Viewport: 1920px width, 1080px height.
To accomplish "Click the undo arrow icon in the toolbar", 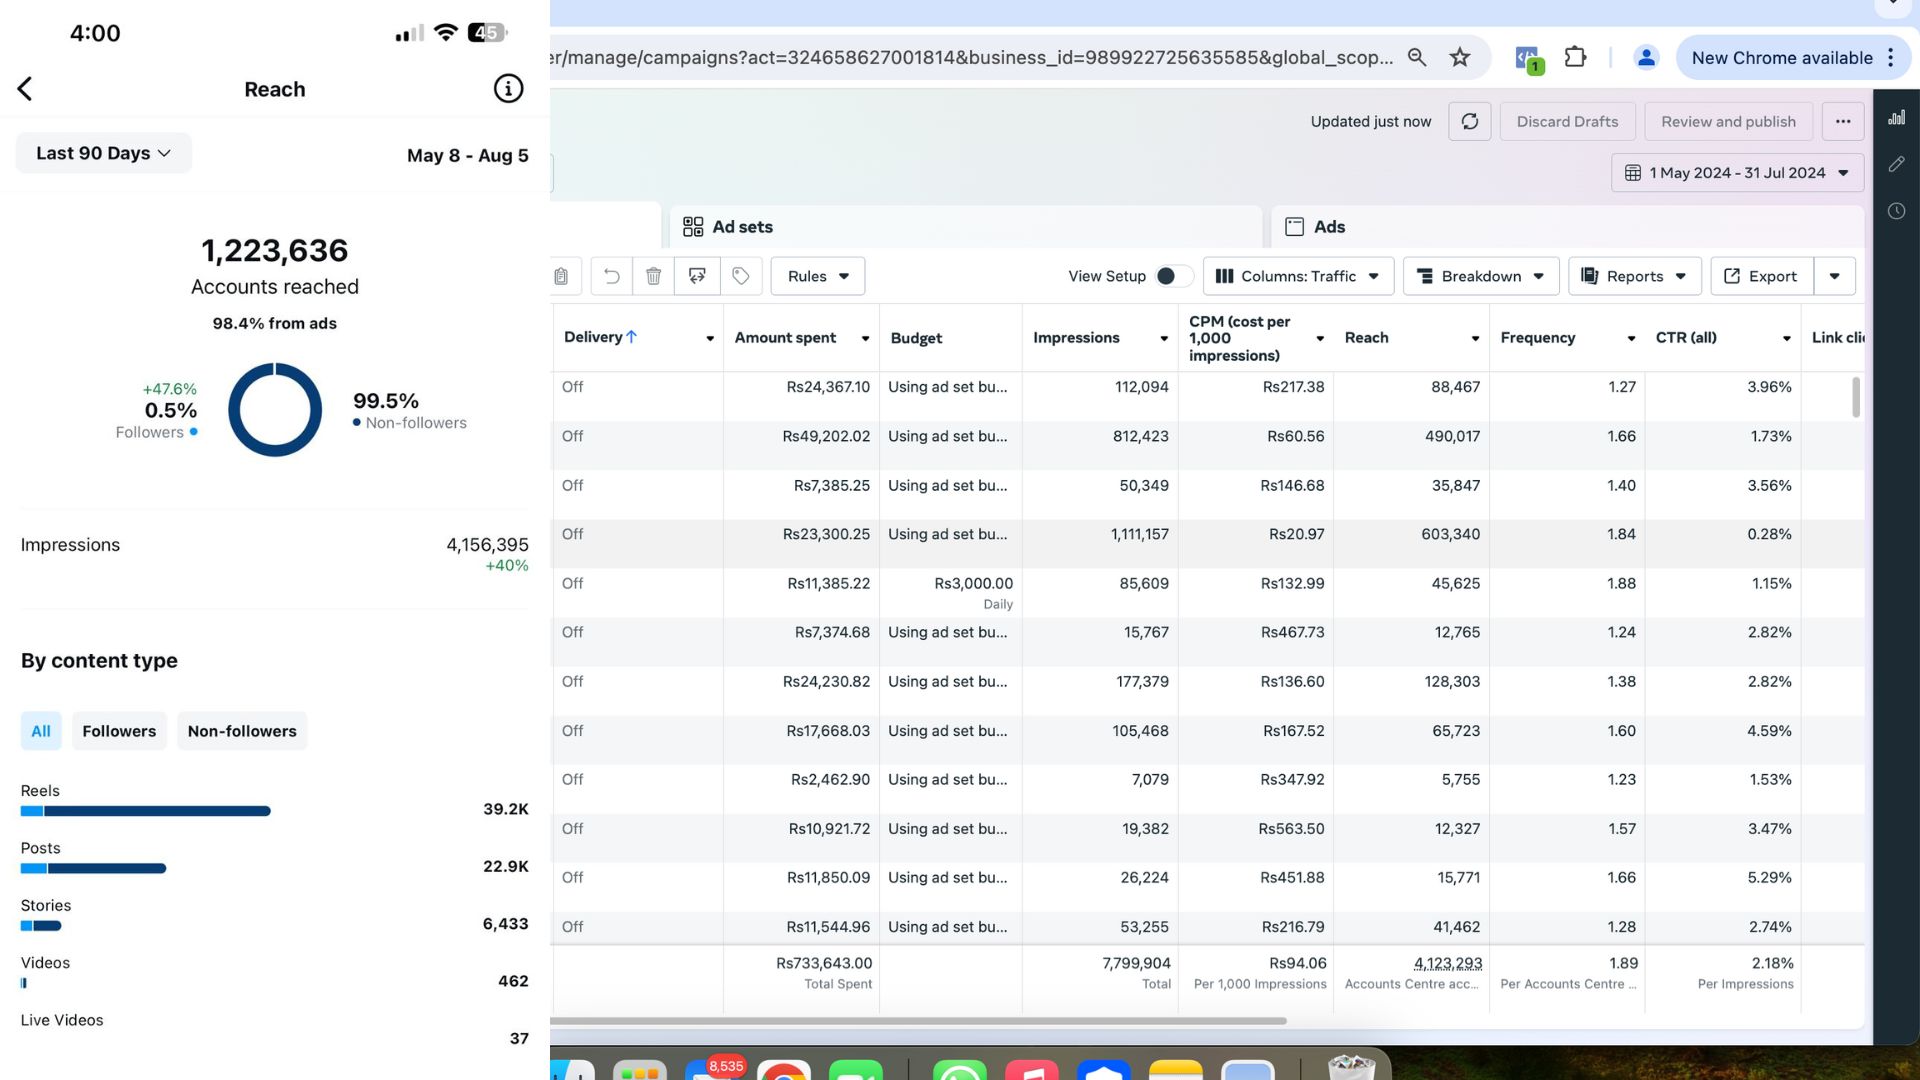I will click(x=611, y=276).
